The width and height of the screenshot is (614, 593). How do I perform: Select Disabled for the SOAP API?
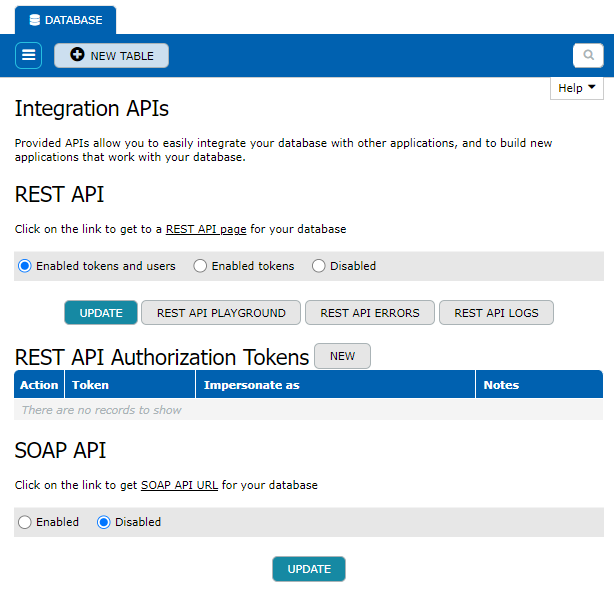tap(104, 522)
